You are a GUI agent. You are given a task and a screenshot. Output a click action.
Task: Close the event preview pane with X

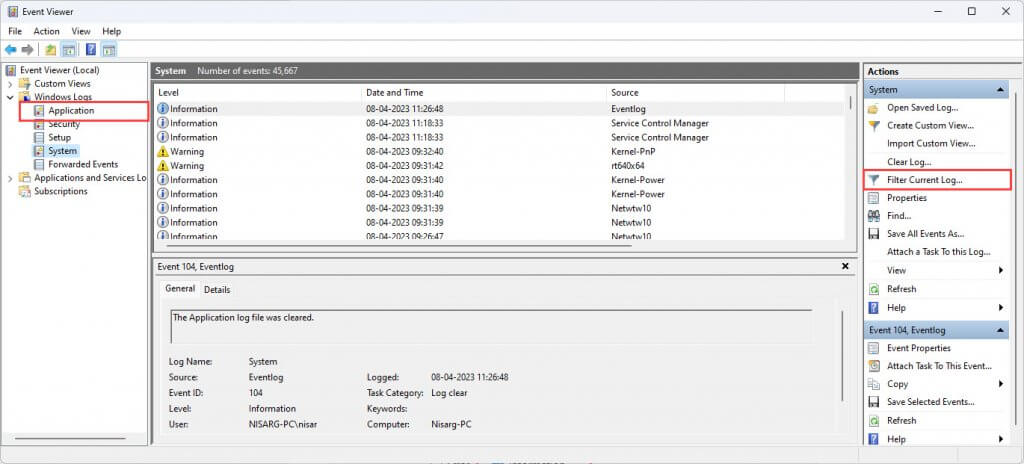coord(845,266)
